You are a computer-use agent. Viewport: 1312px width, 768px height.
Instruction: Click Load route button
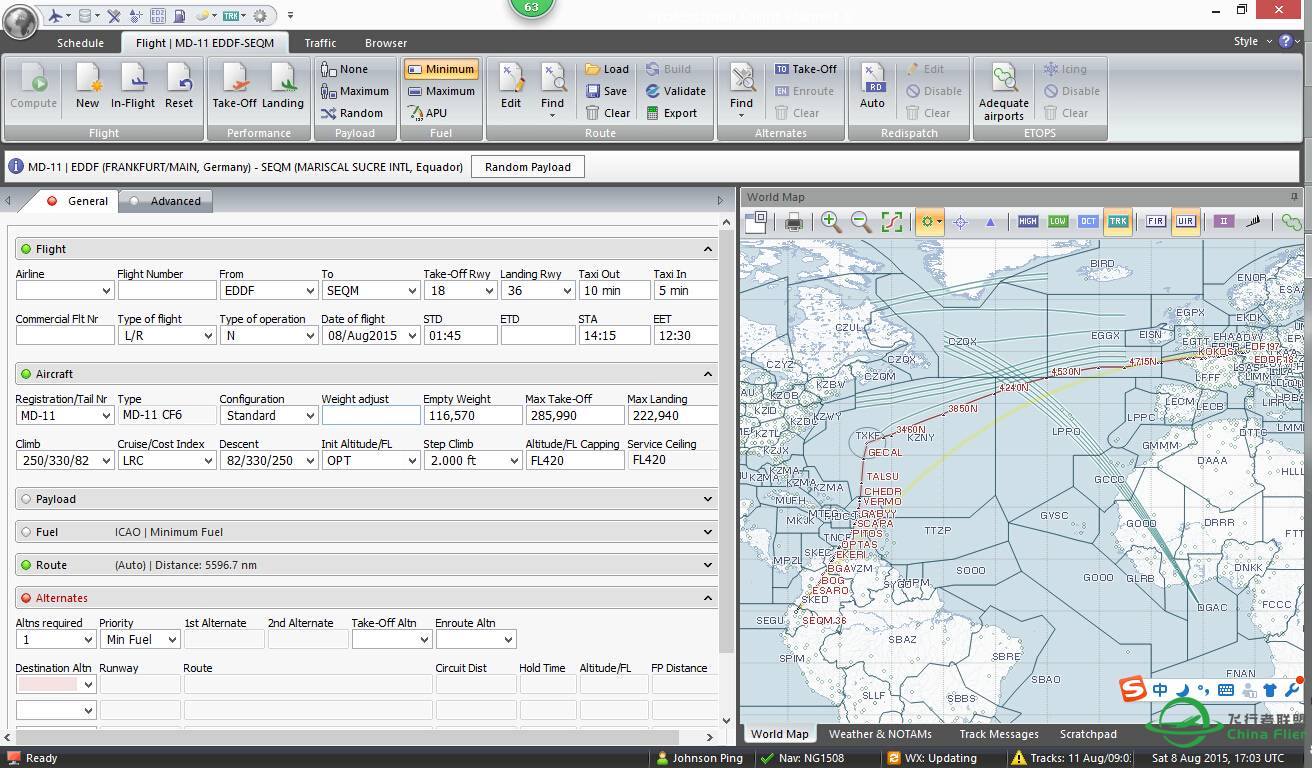[607, 69]
